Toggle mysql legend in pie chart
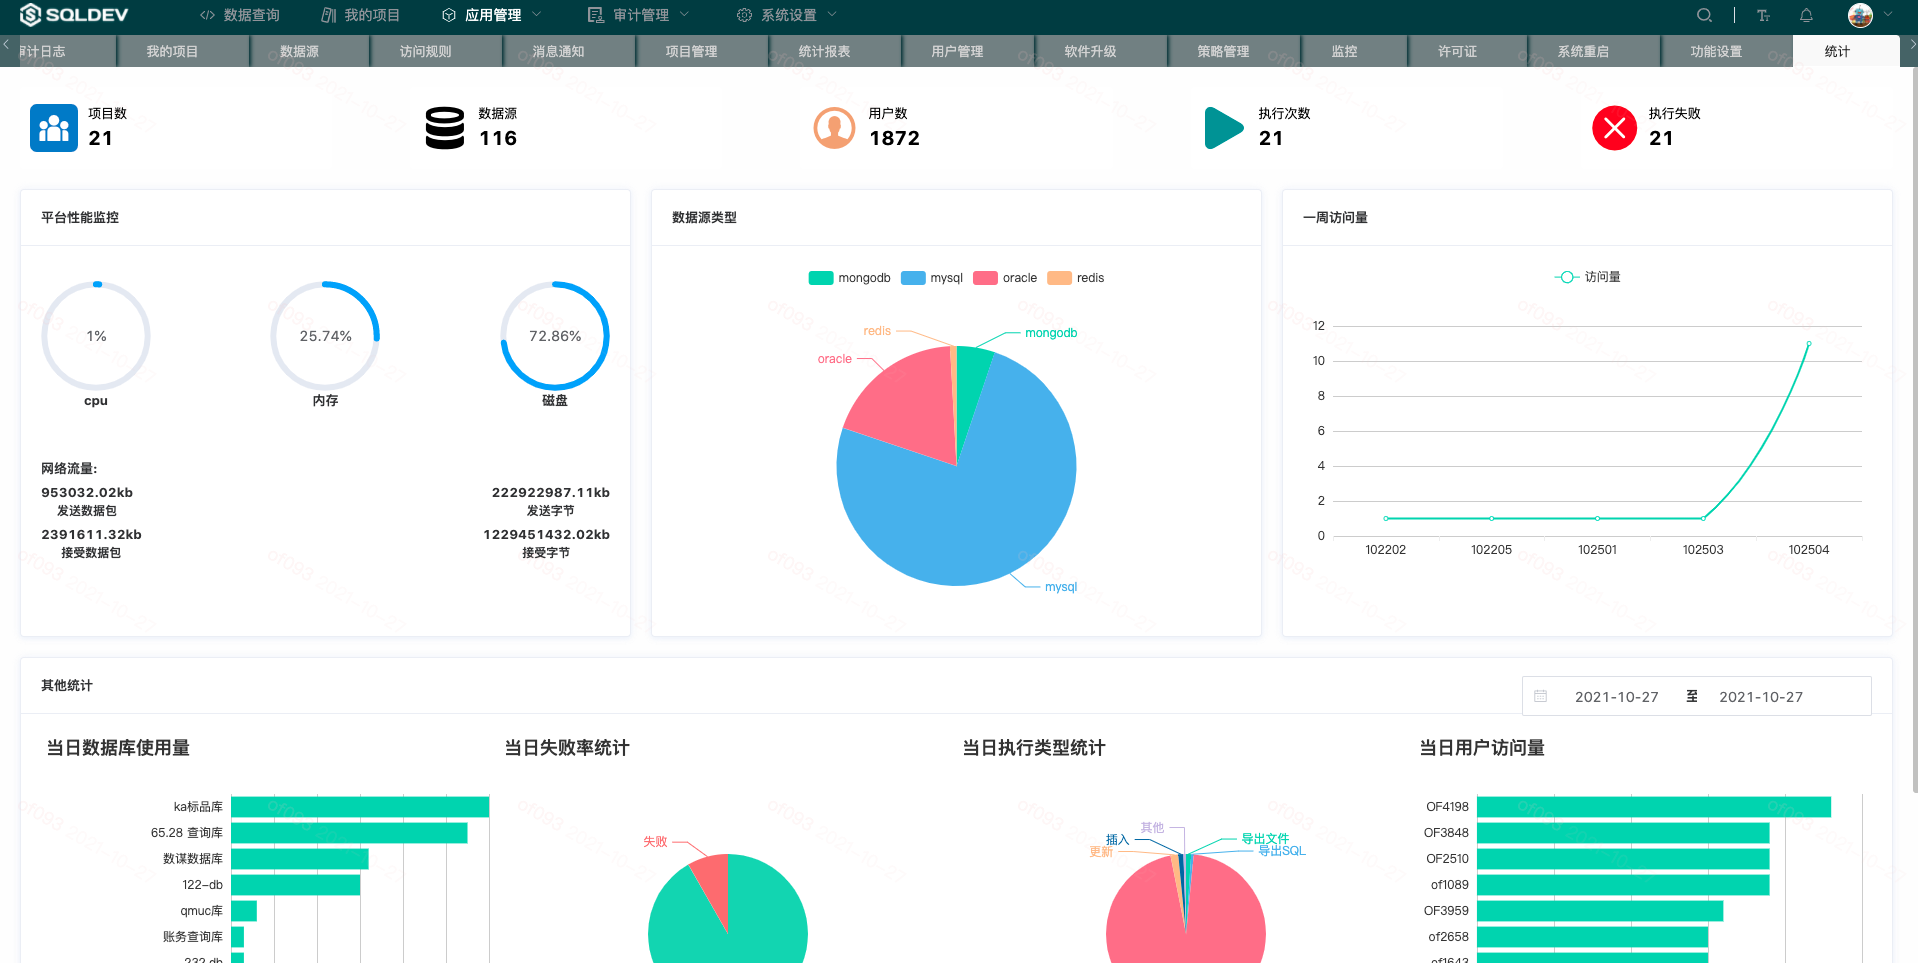The width and height of the screenshot is (1918, 963). 932,278
